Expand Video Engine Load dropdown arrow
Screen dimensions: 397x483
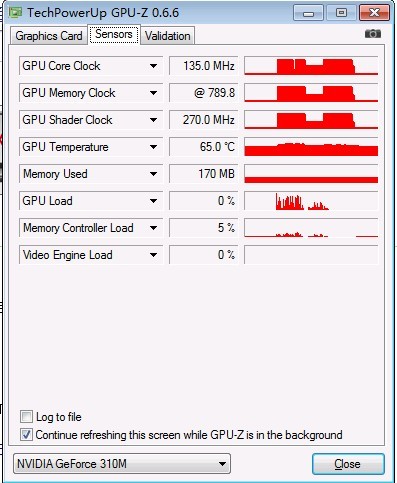coord(153,255)
